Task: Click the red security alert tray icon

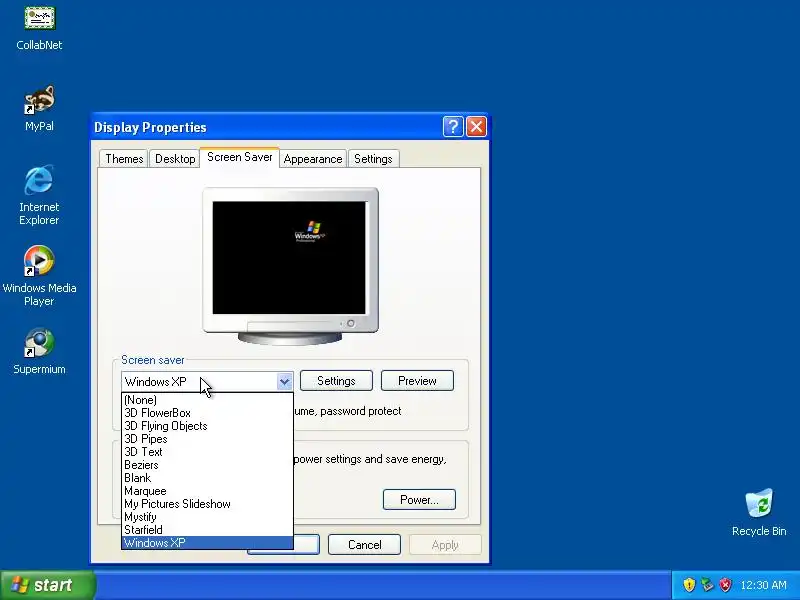Action: [x=725, y=585]
